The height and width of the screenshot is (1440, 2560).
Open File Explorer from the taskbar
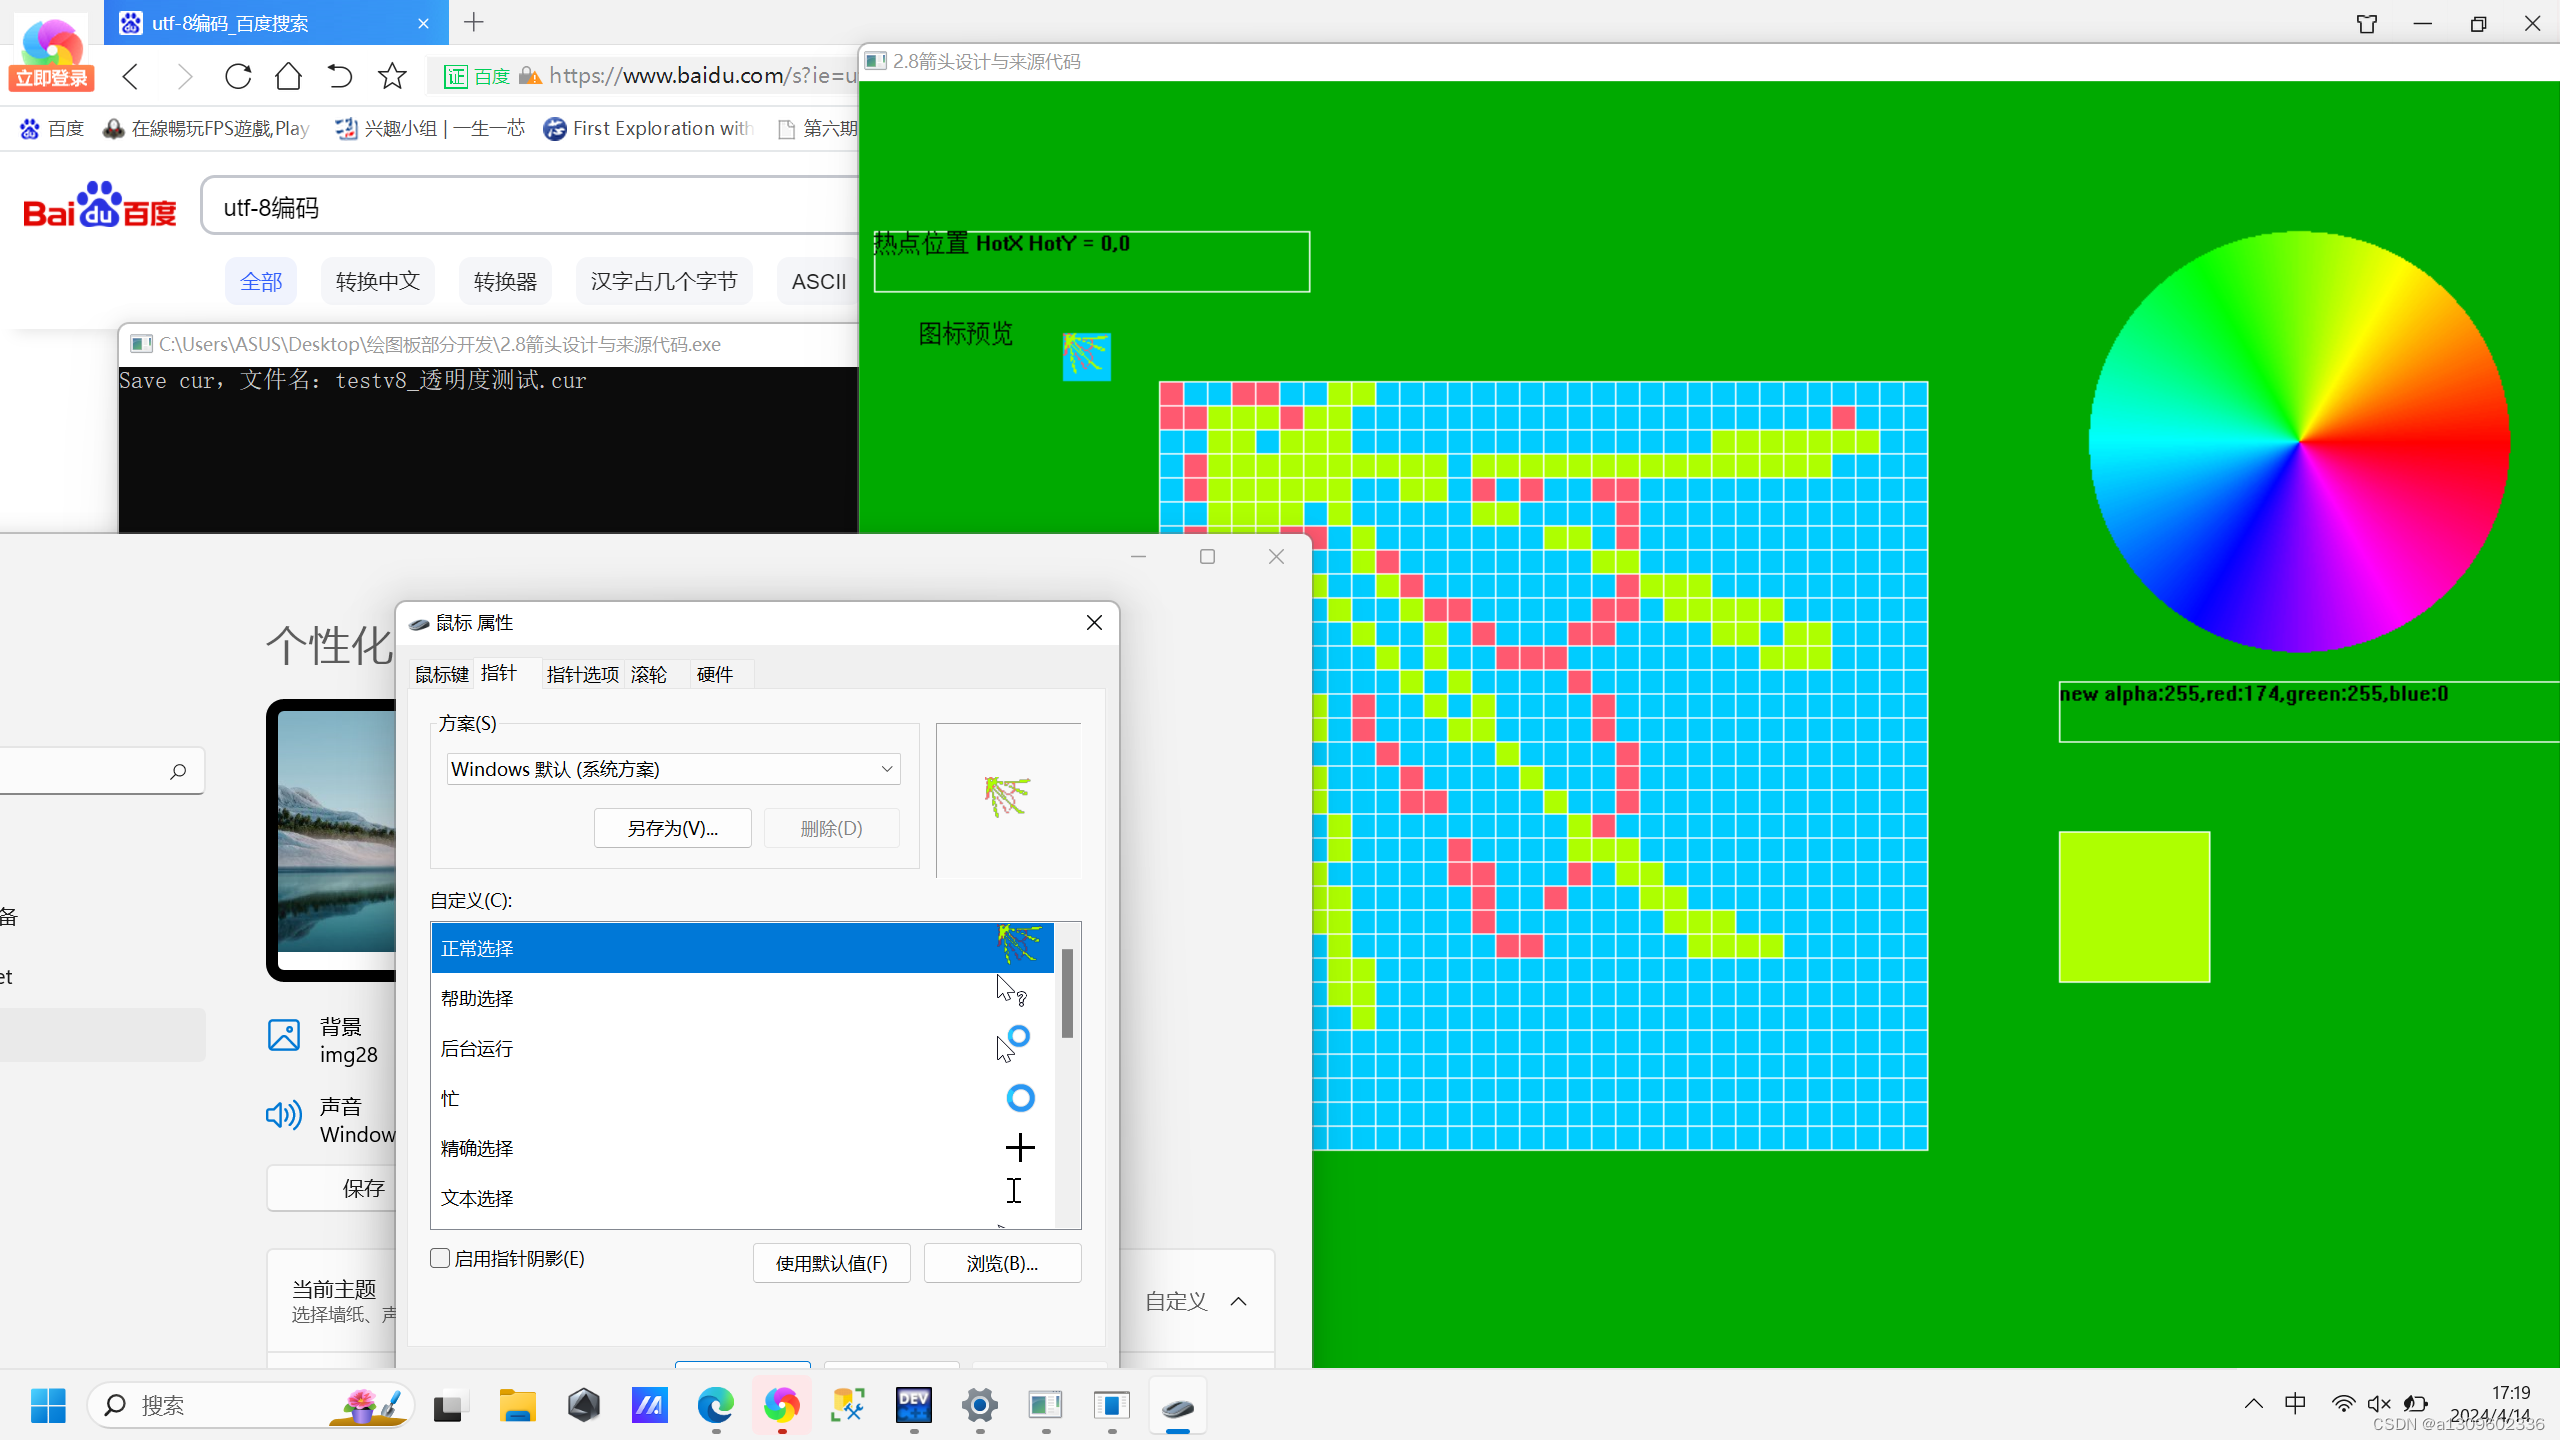tap(517, 1405)
